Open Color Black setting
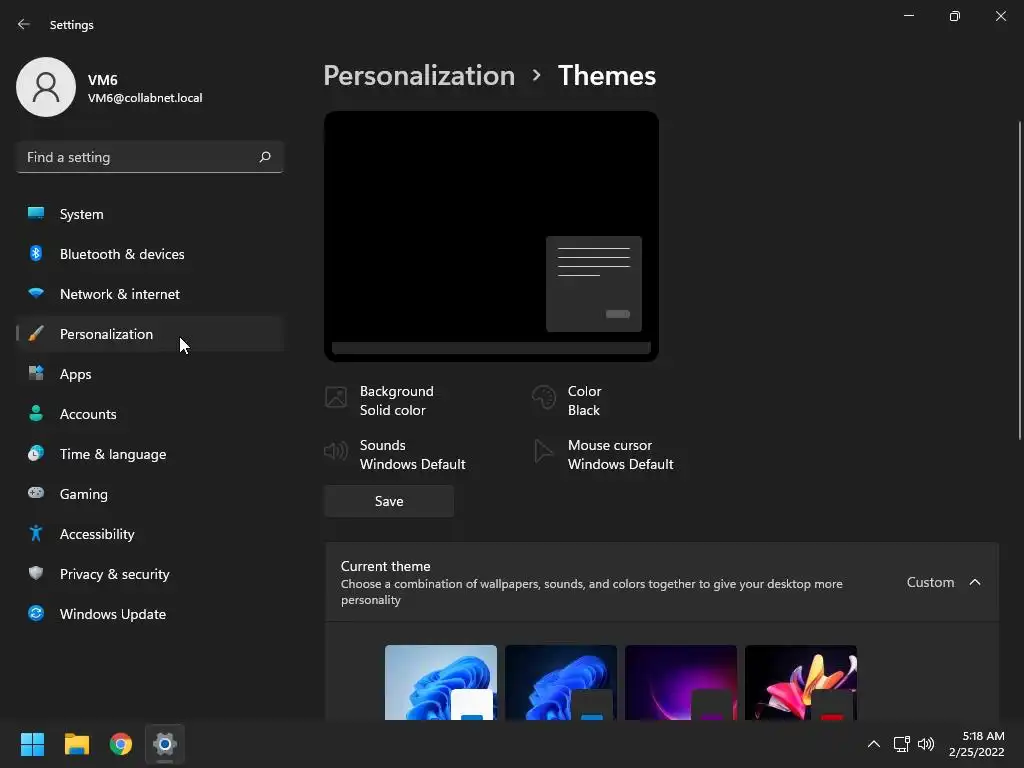This screenshot has width=1024, height=768. click(567, 400)
